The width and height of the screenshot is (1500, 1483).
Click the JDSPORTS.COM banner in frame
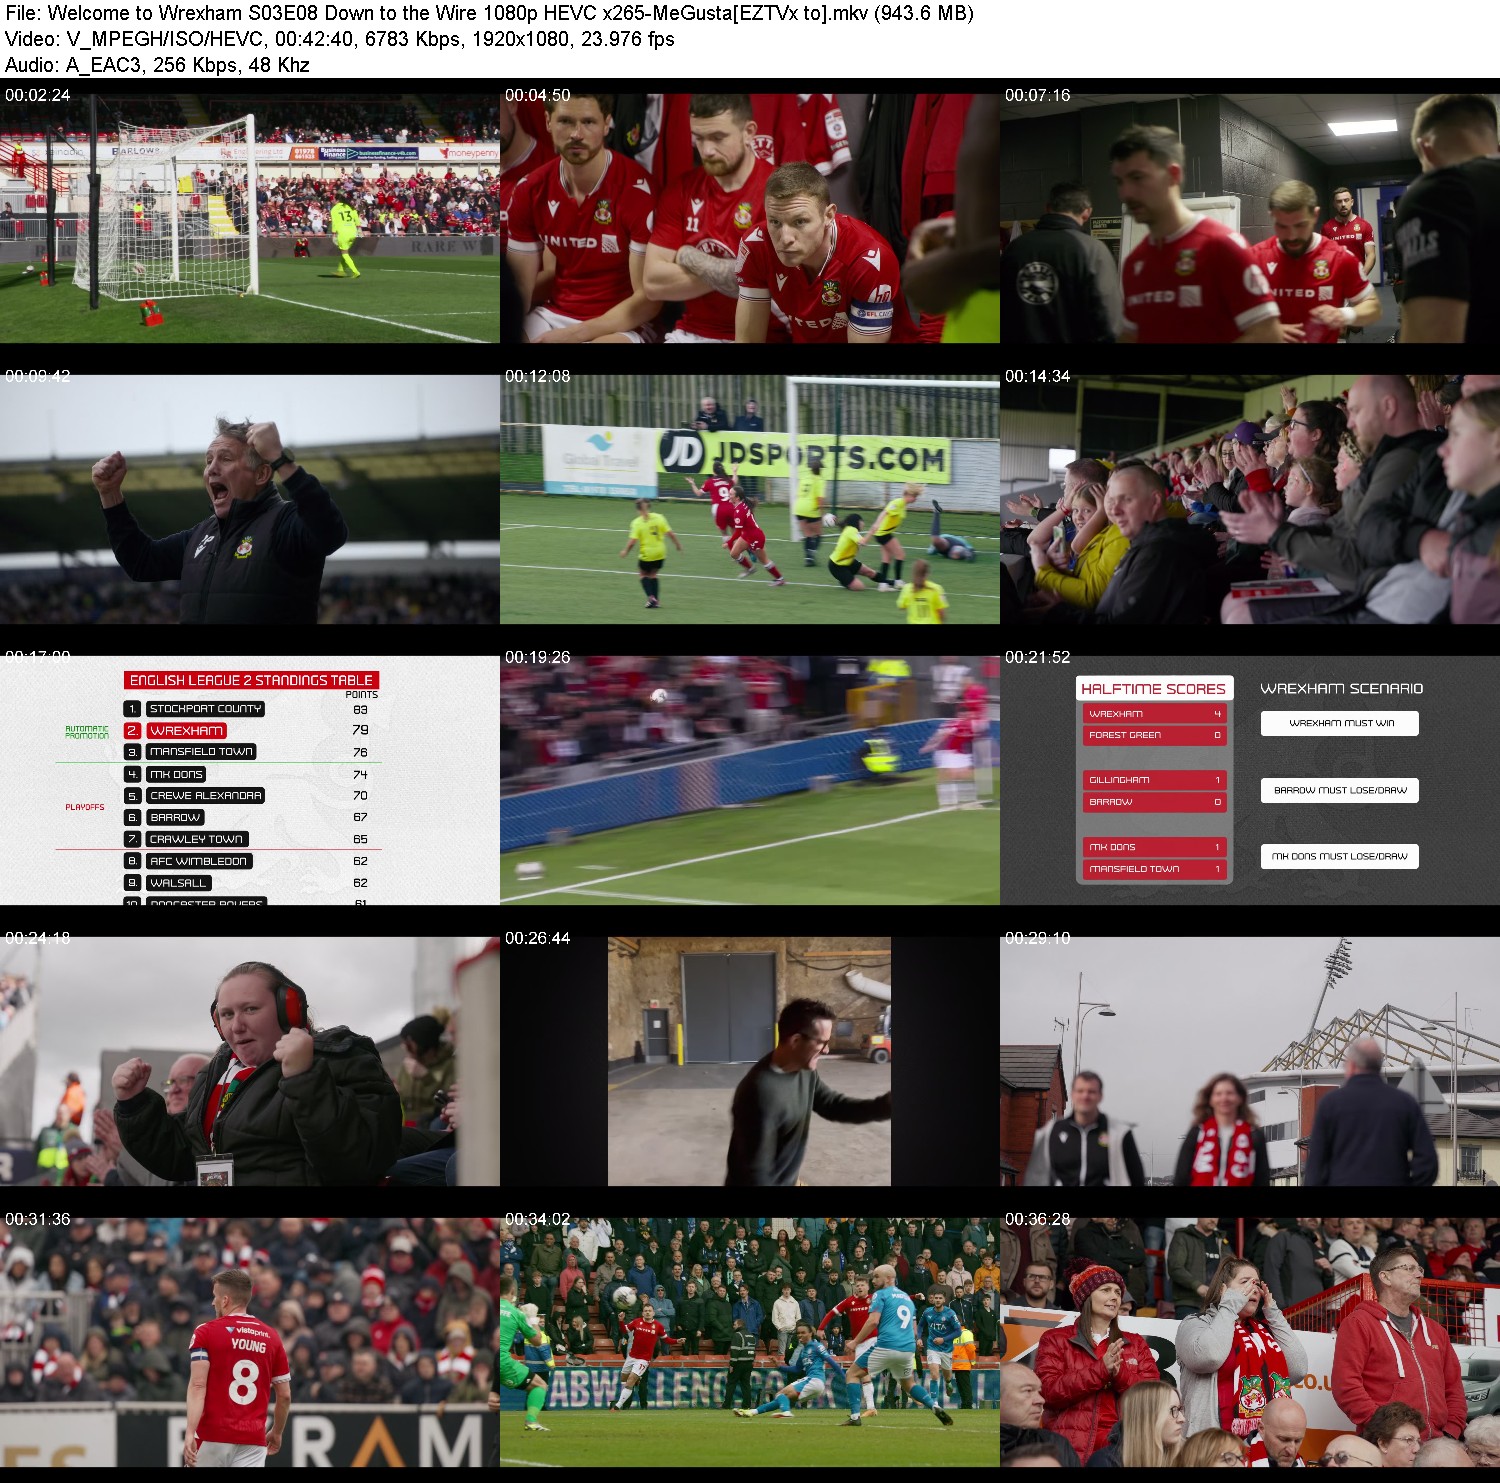pyautogui.click(x=804, y=458)
